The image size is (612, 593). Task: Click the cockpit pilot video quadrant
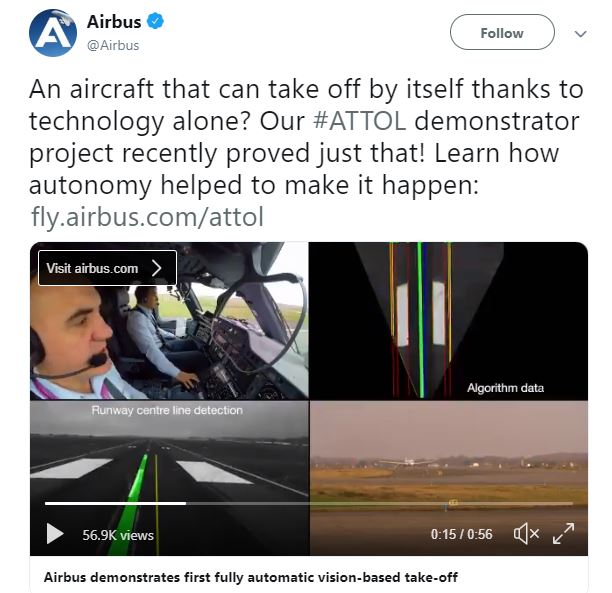169,321
